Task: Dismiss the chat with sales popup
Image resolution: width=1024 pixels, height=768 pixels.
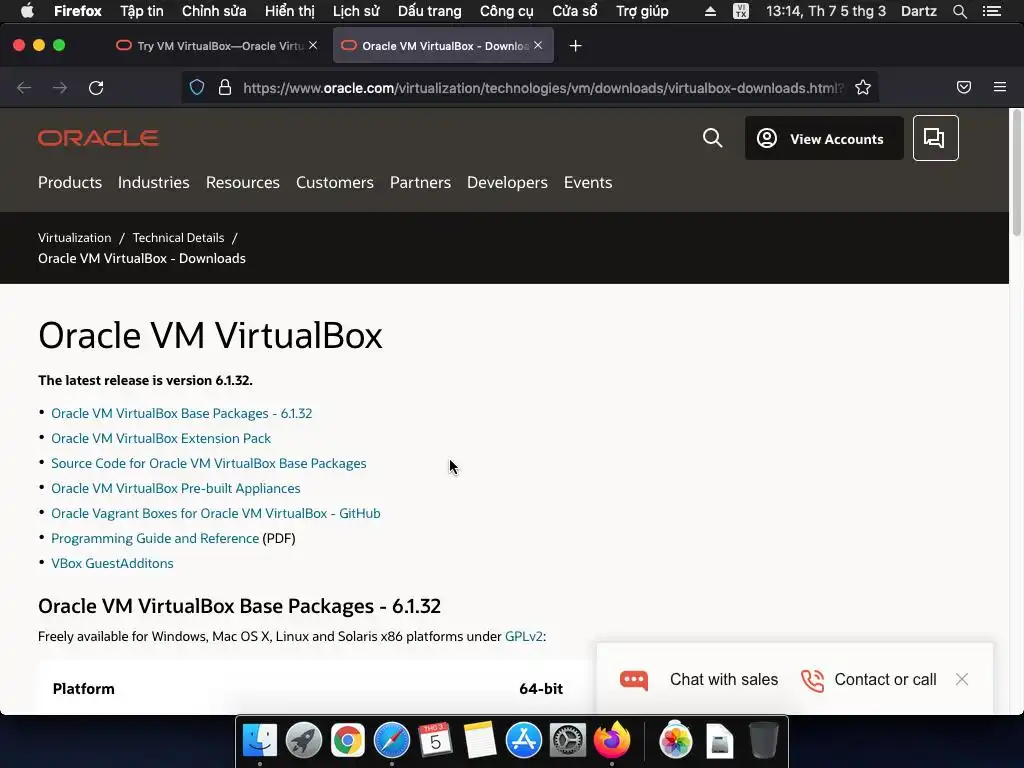Action: pyautogui.click(x=961, y=679)
